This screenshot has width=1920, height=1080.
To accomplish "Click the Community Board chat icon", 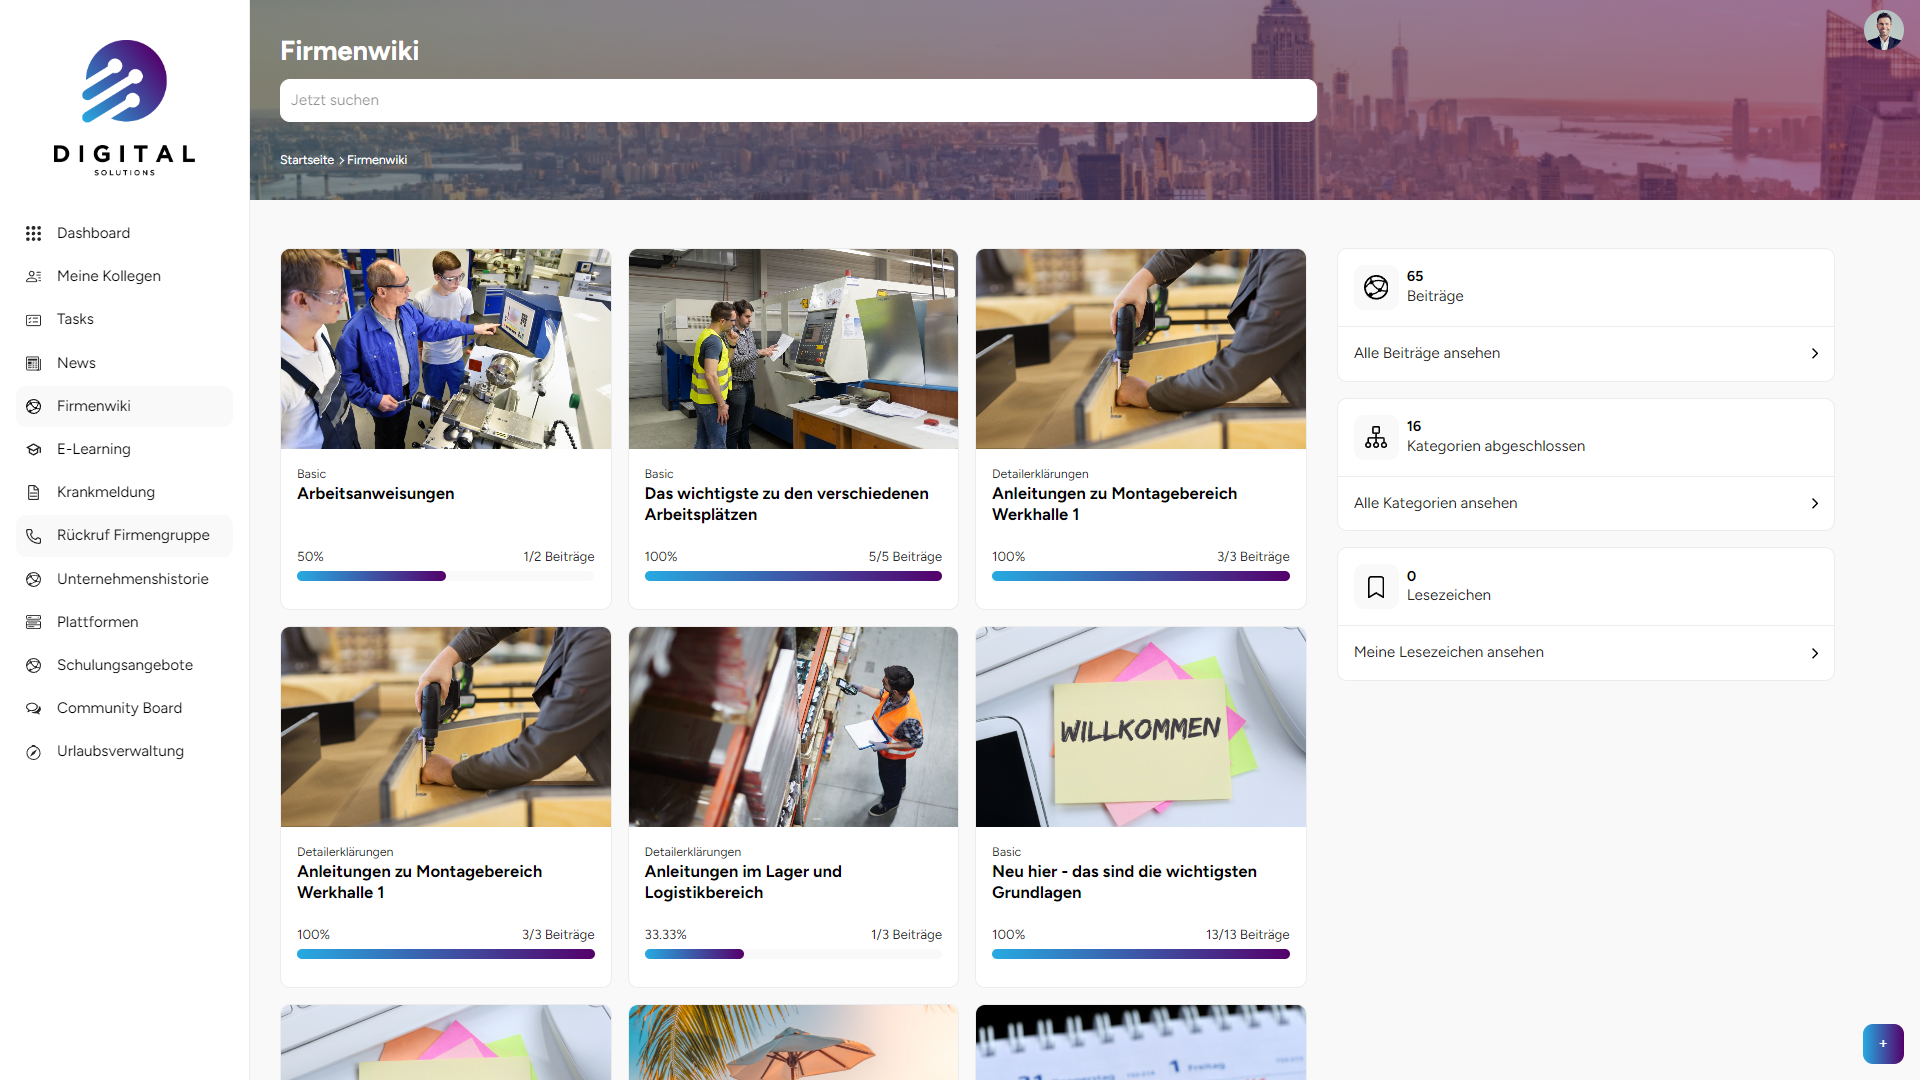I will coord(33,708).
